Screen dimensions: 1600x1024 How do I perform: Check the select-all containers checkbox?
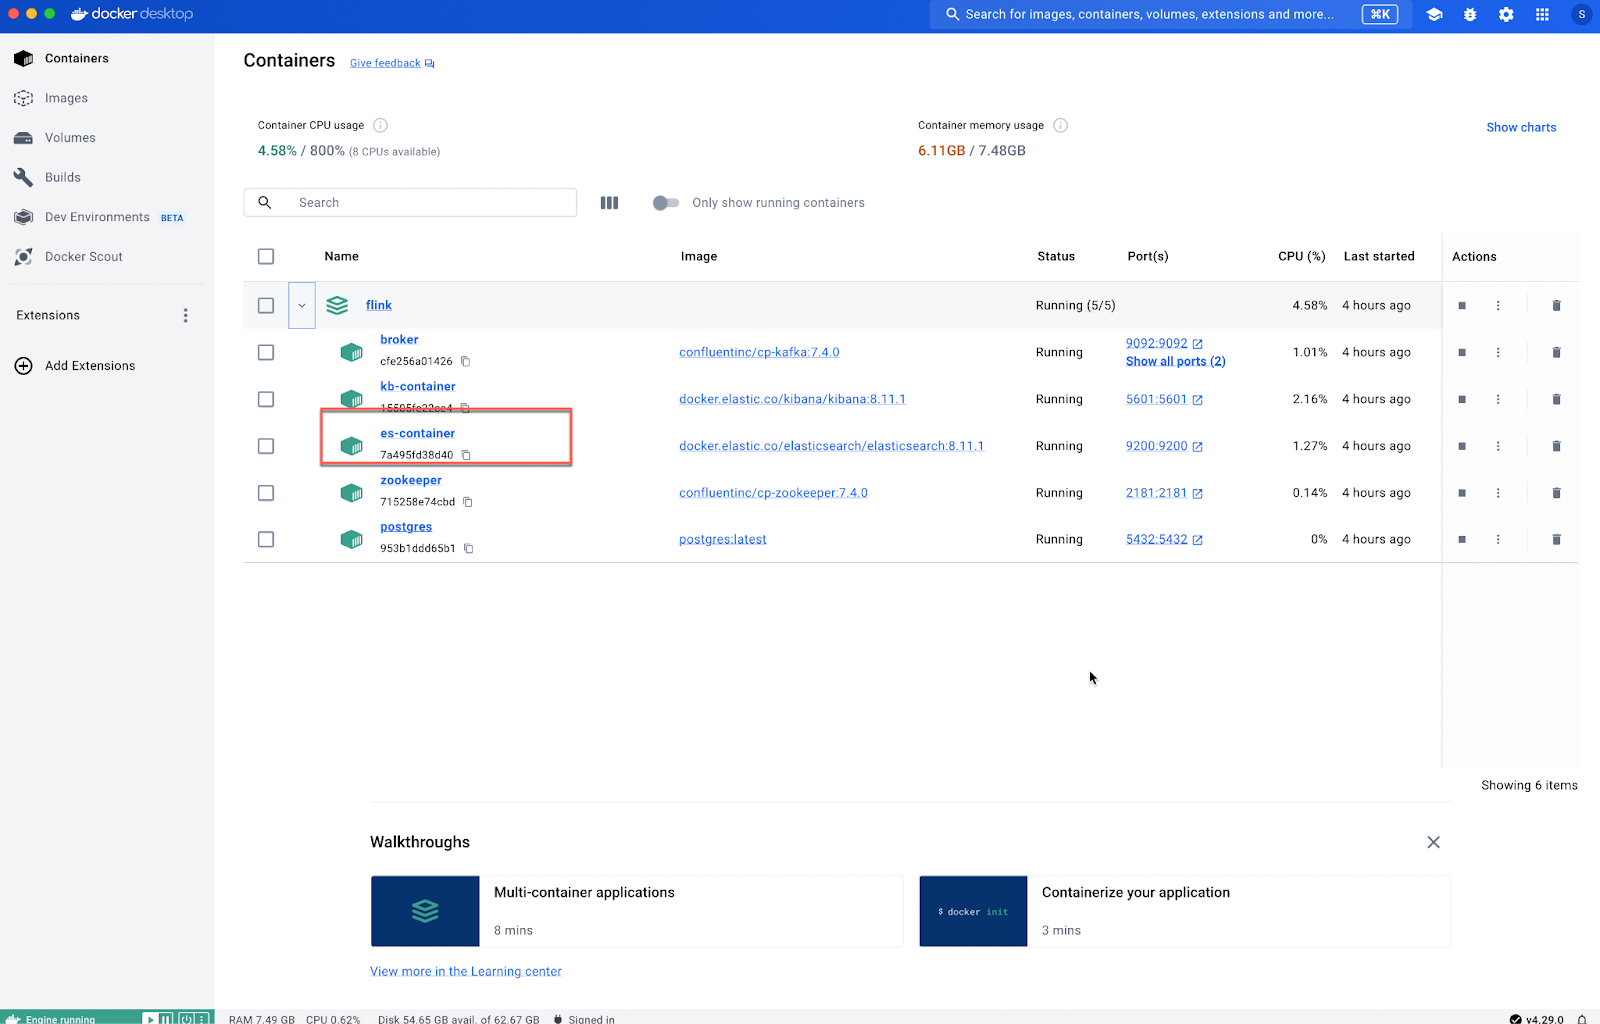(x=266, y=256)
